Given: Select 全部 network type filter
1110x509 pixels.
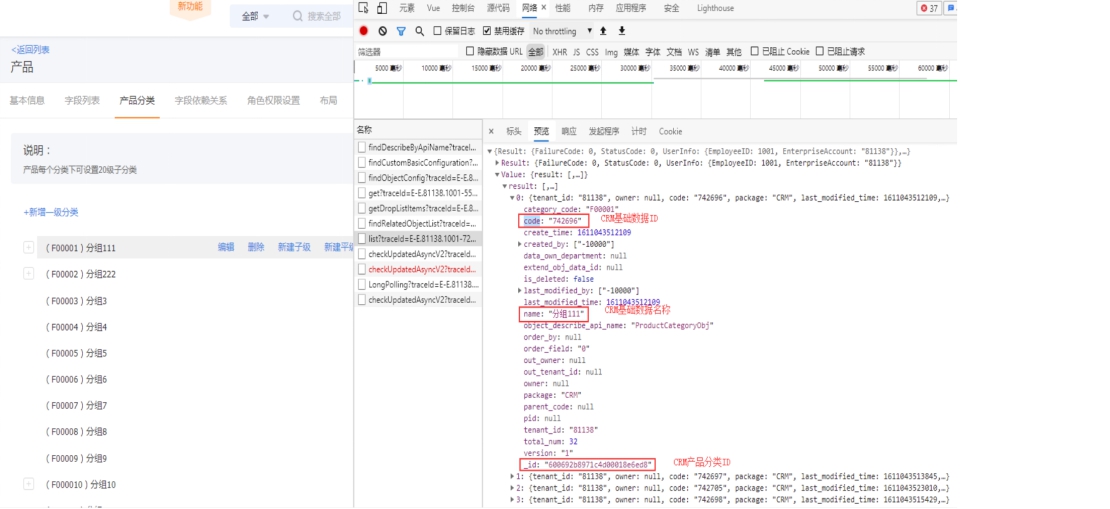Looking at the screenshot, I should coord(535,52).
